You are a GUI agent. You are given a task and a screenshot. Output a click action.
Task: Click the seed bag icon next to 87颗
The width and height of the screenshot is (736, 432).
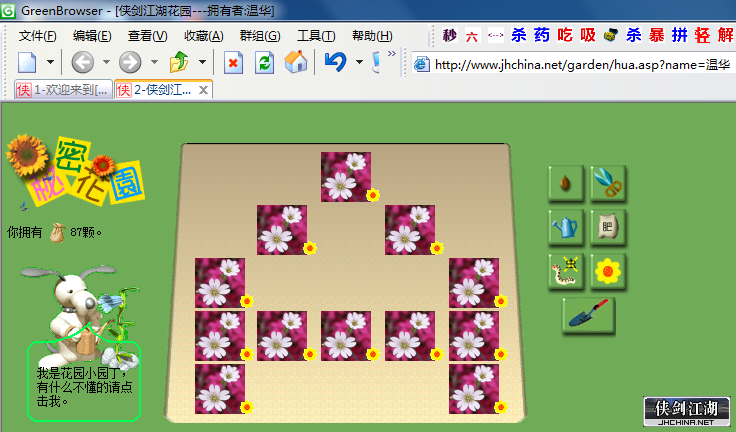[x=57, y=232]
